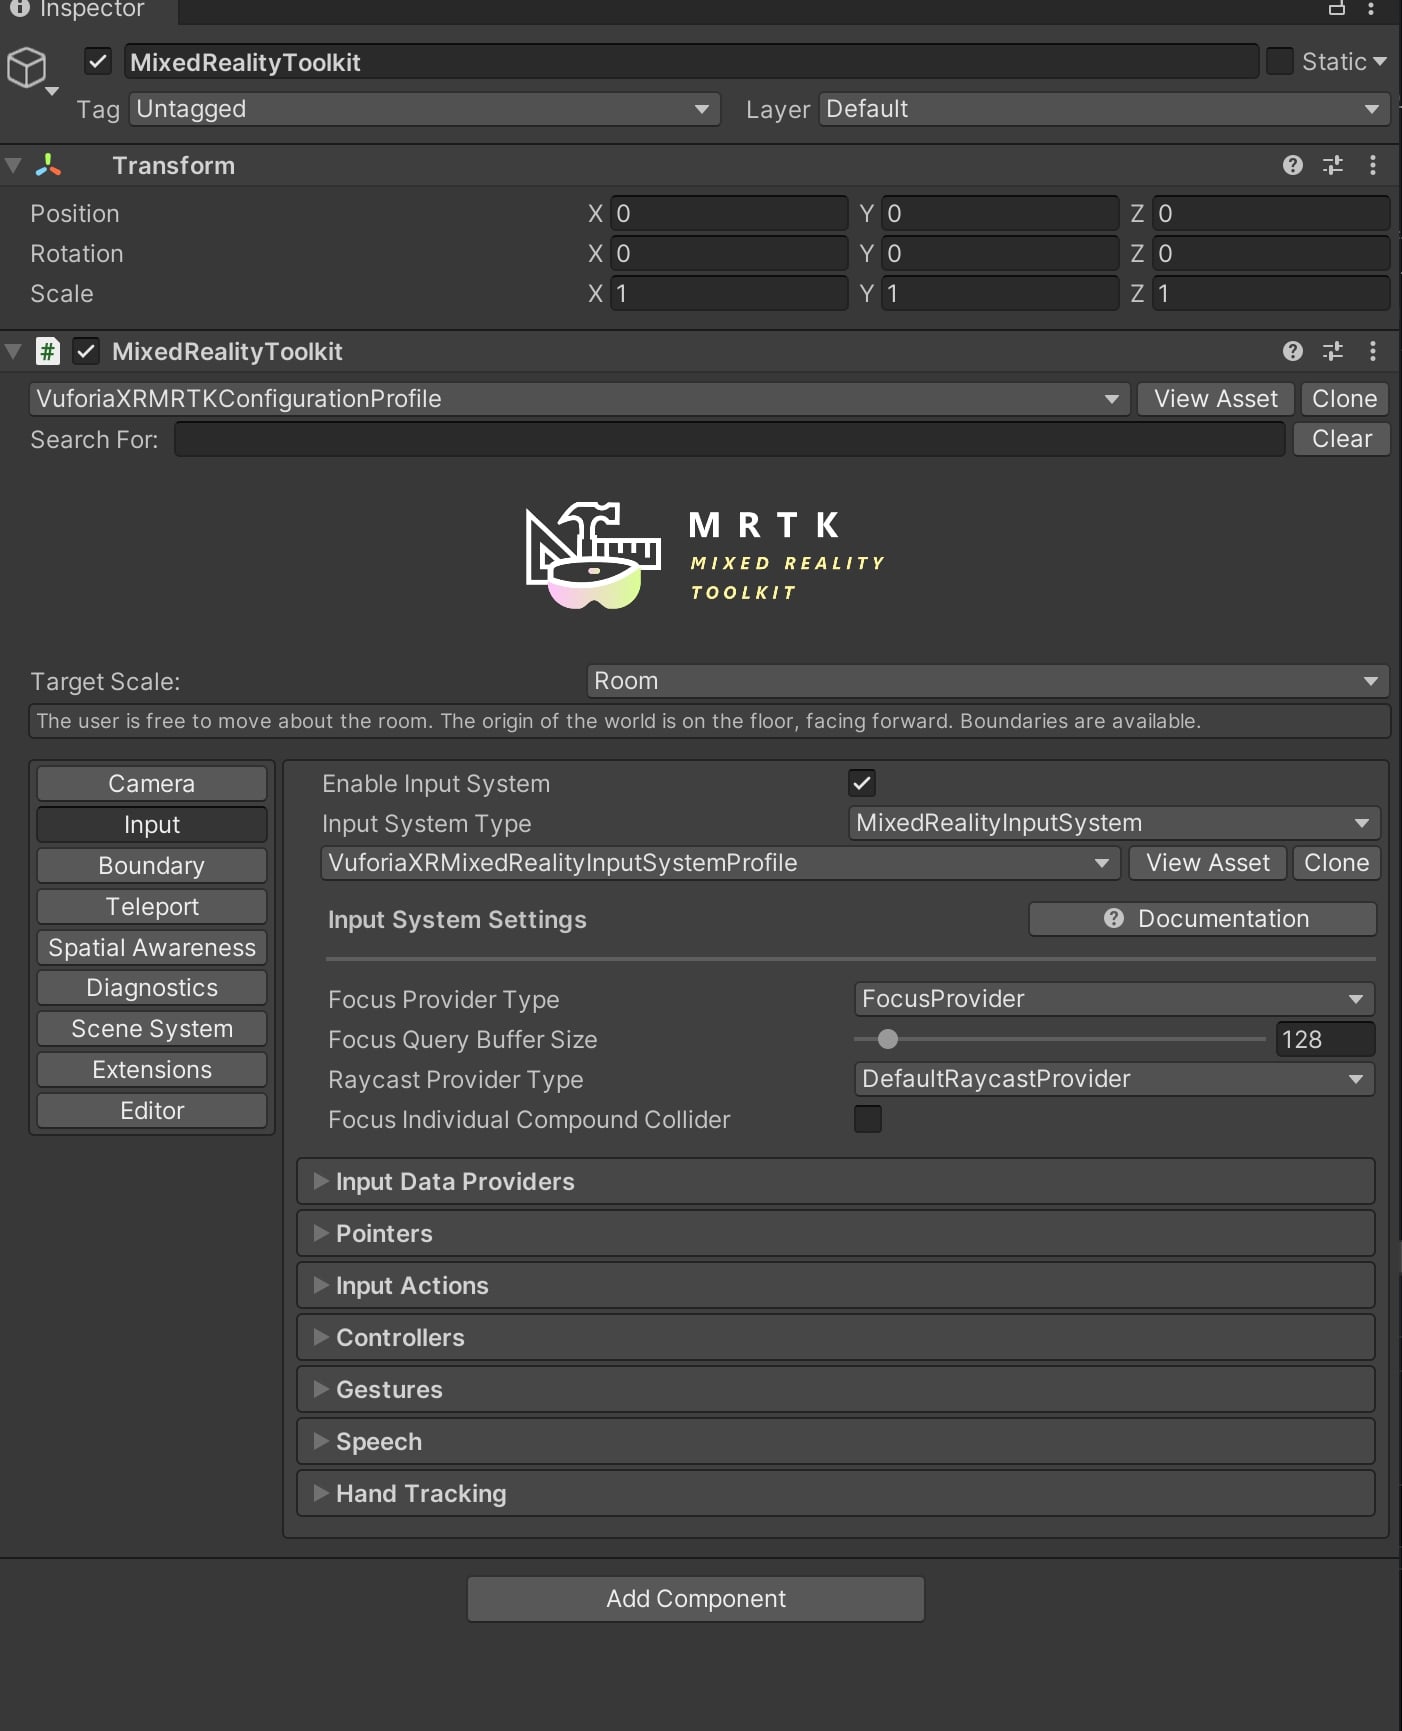The image size is (1402, 1731).
Task: Expand the Gestures section
Action: 836,1389
